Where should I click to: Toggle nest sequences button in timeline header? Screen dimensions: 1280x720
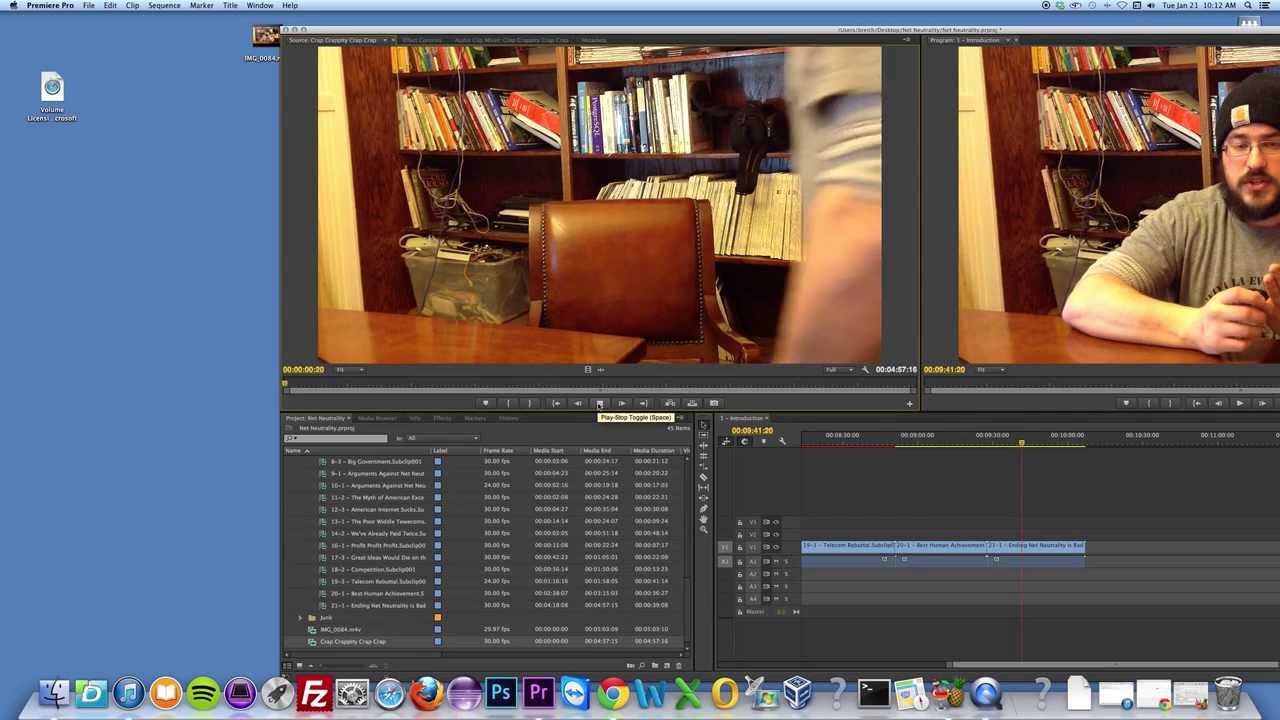[726, 441]
